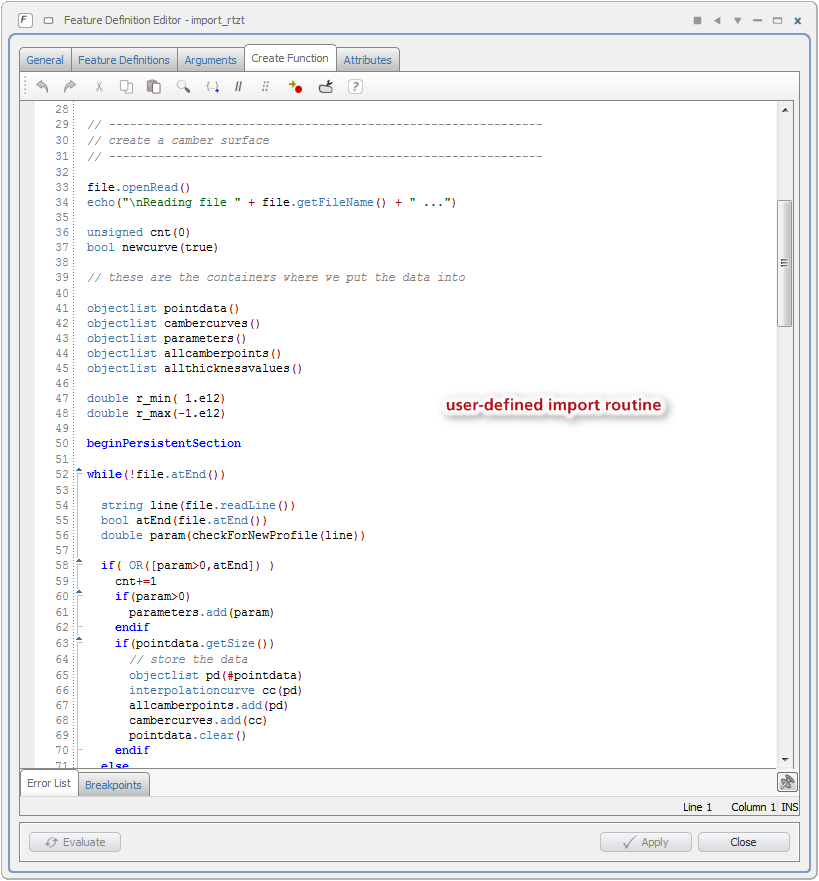
Task: Click the wrench settings toolbar icon
Action: 326,86
